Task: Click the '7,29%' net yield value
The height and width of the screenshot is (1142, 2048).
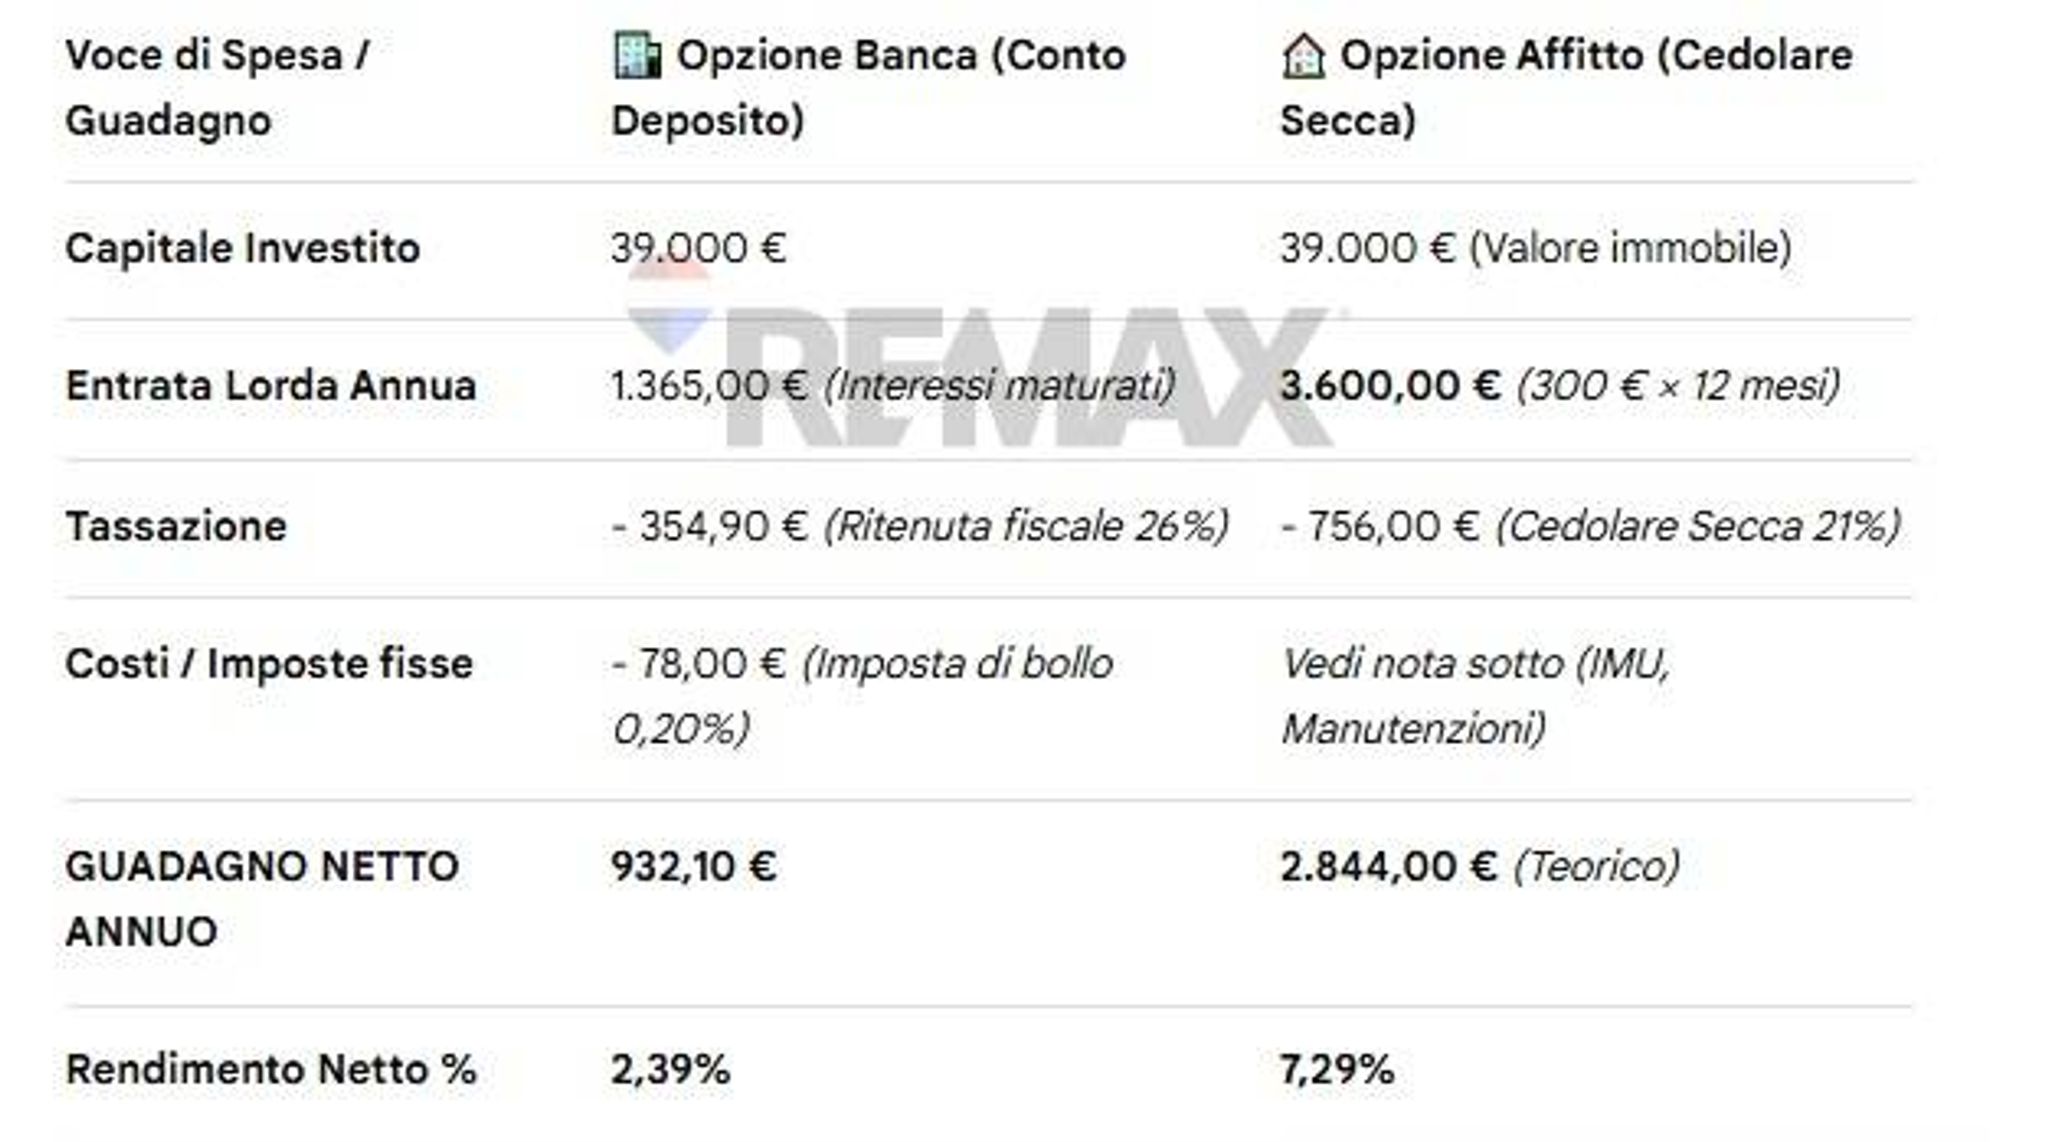Action: tap(1337, 1070)
